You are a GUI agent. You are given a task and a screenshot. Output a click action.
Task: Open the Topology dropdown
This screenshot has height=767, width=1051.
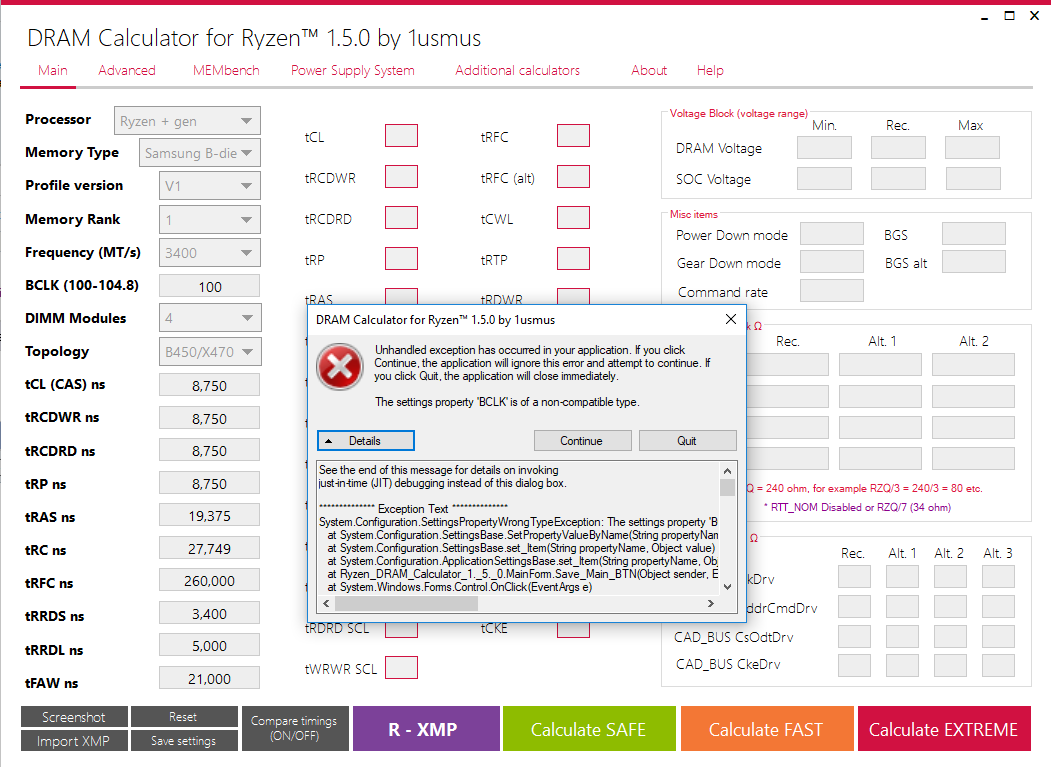[210, 351]
